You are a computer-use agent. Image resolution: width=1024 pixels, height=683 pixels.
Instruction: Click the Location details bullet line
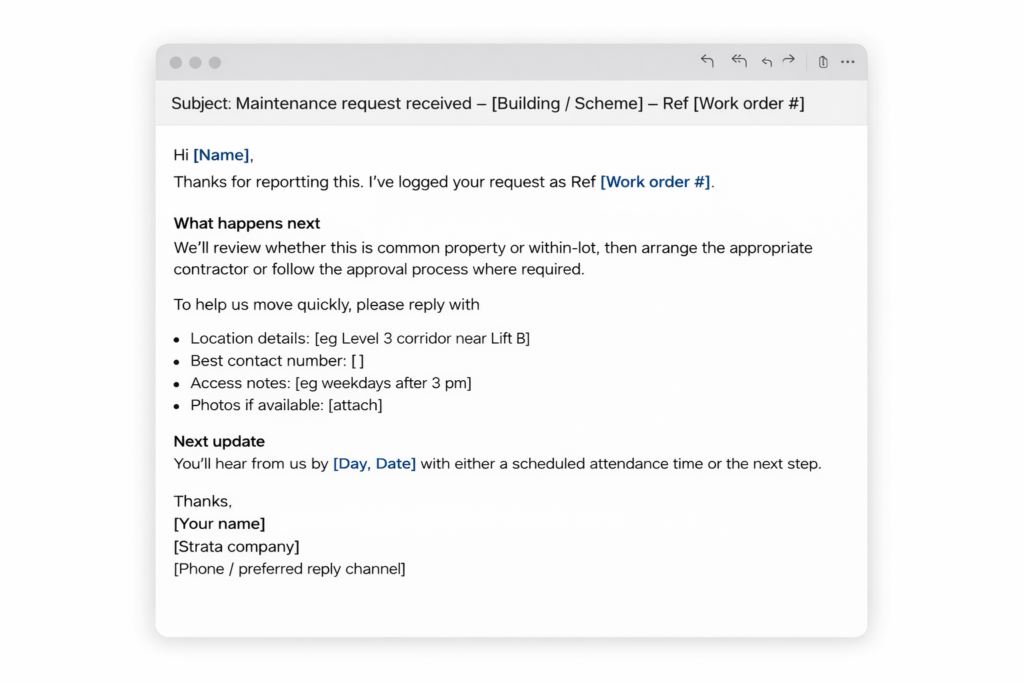tap(359, 339)
